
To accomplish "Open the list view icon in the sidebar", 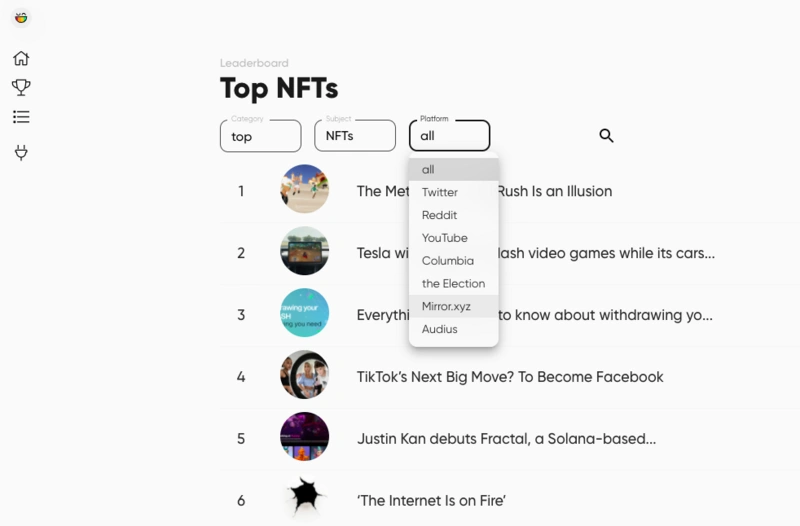I will (x=21, y=117).
